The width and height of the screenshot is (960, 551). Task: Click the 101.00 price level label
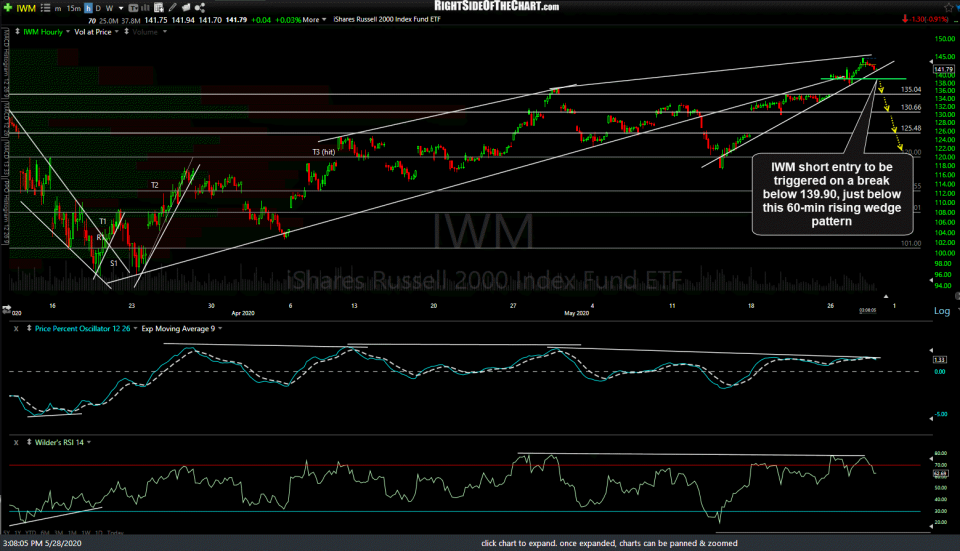tap(911, 243)
